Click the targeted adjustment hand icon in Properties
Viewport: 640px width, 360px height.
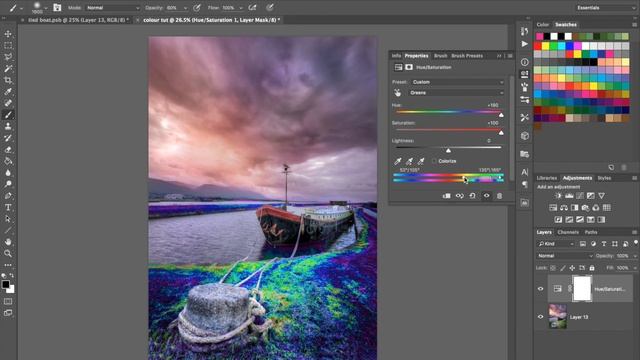[398, 93]
